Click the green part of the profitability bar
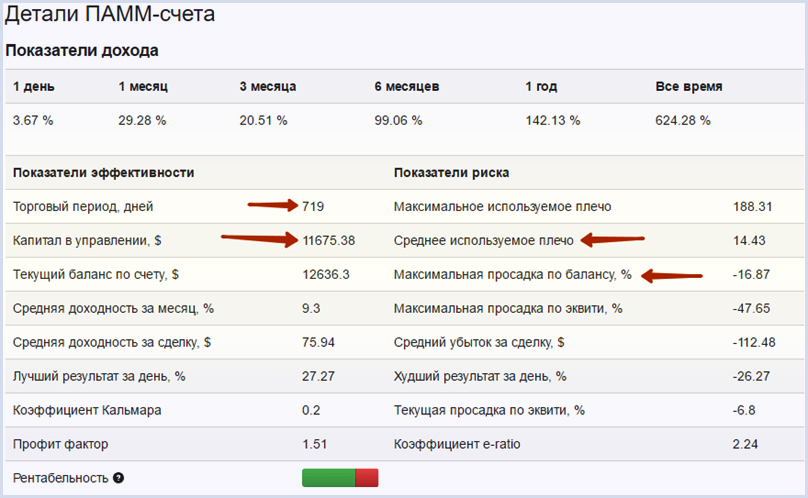 pyautogui.click(x=328, y=478)
